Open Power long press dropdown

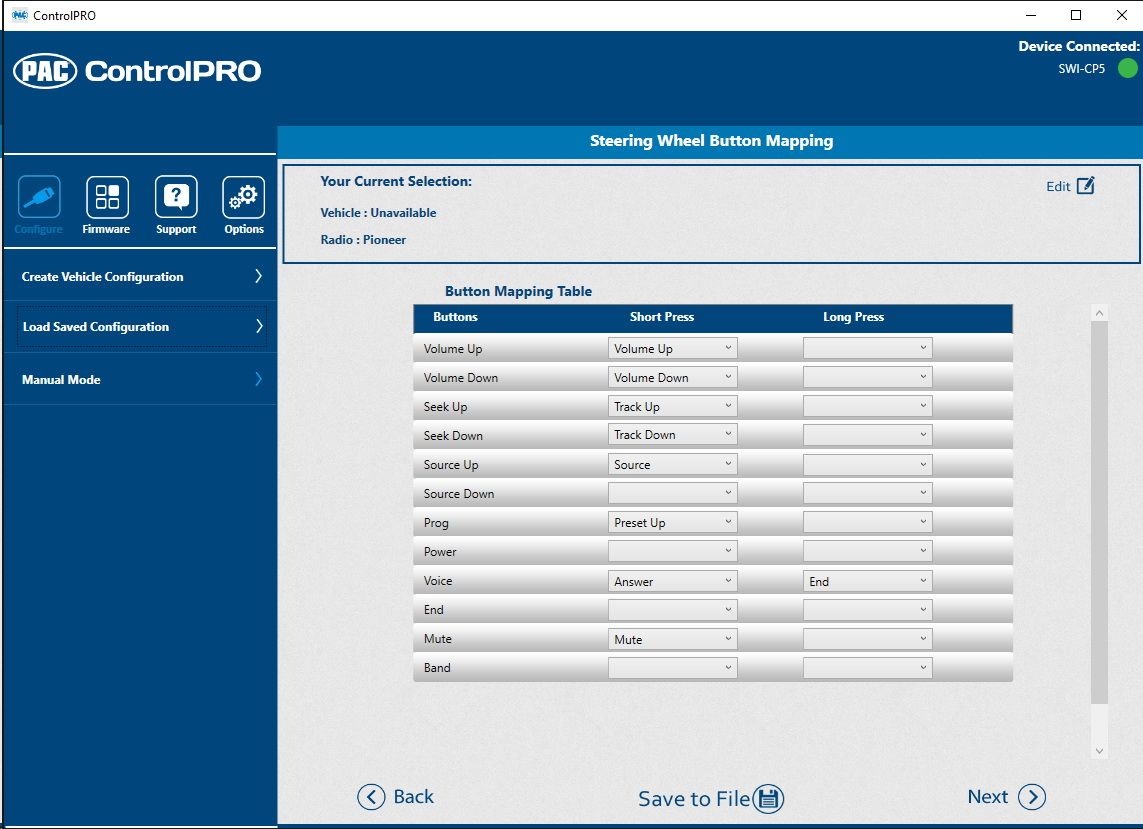pos(867,551)
